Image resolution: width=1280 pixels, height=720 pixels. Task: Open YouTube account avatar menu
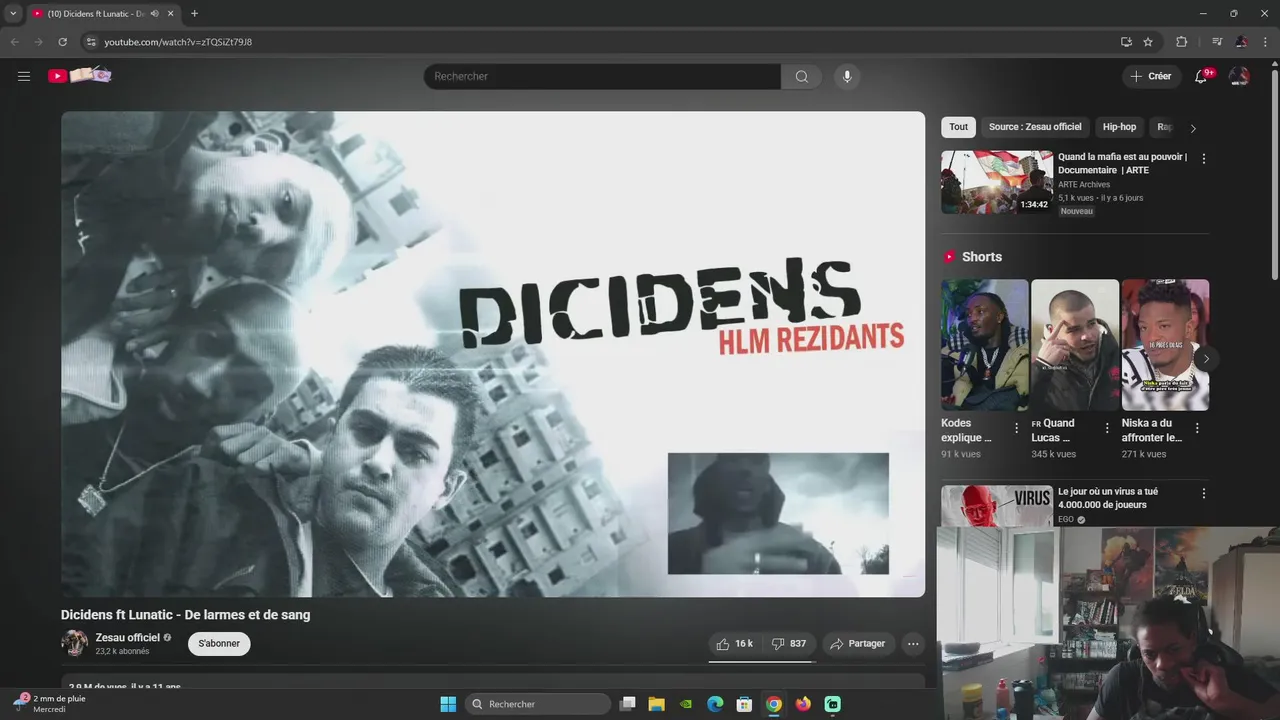1239,76
